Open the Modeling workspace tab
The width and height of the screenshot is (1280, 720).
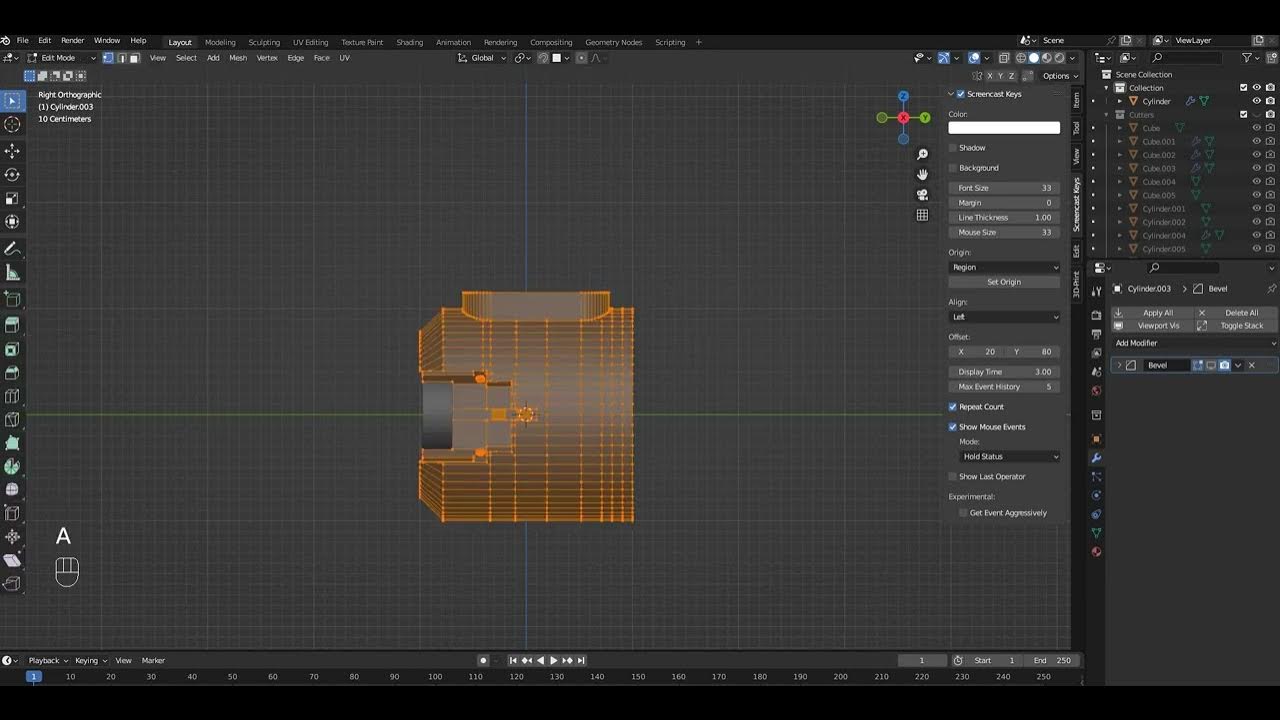[x=220, y=42]
